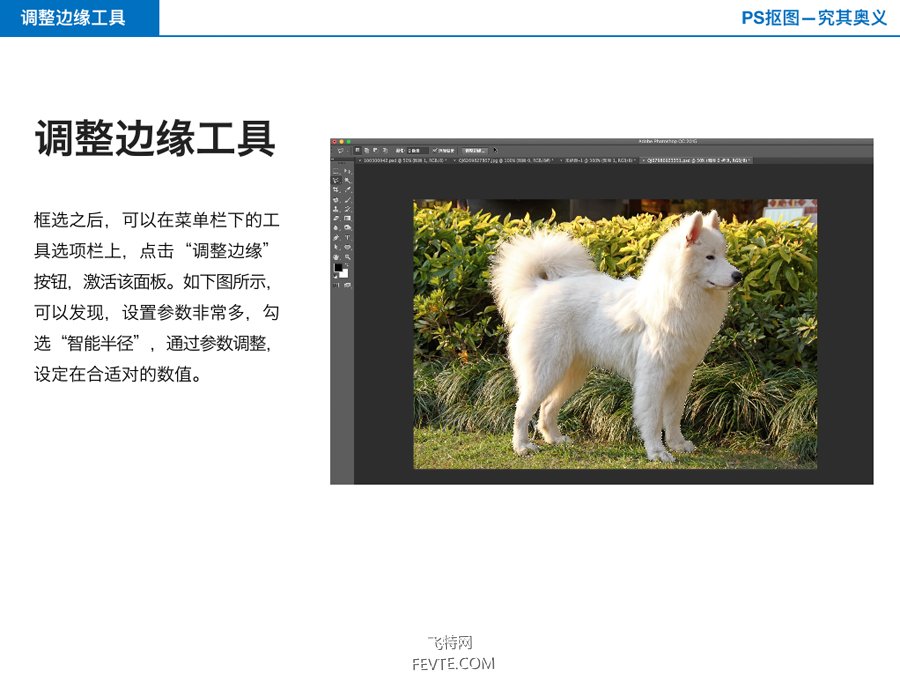Screen dimensions: 900x675
Task: Open the background color picker (white swatch)
Action: pyautogui.click(x=345, y=275)
